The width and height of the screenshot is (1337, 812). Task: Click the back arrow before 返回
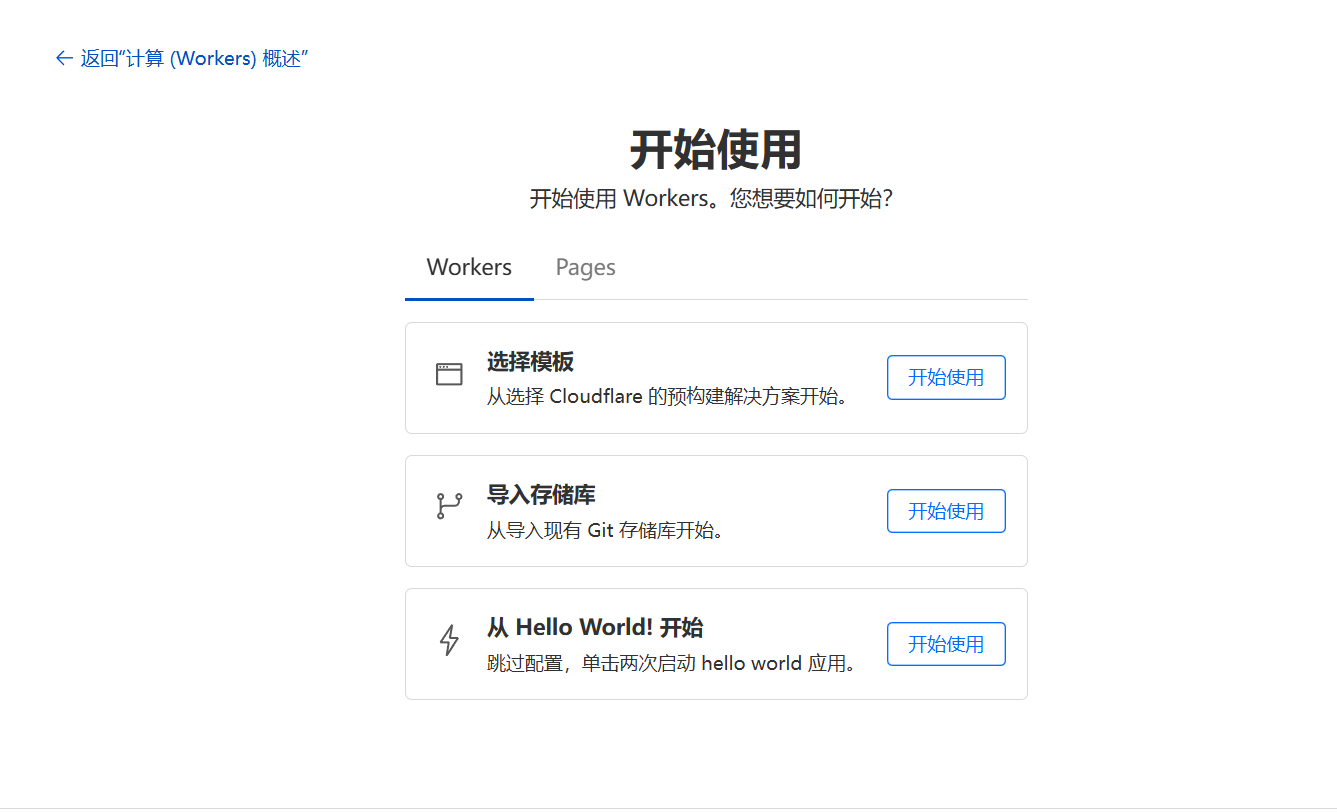pyautogui.click(x=64, y=58)
